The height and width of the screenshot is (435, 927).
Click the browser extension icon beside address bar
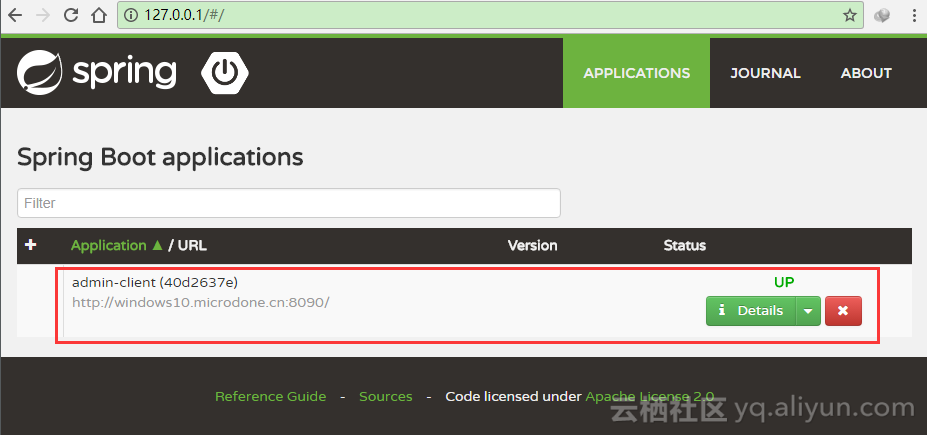point(882,15)
